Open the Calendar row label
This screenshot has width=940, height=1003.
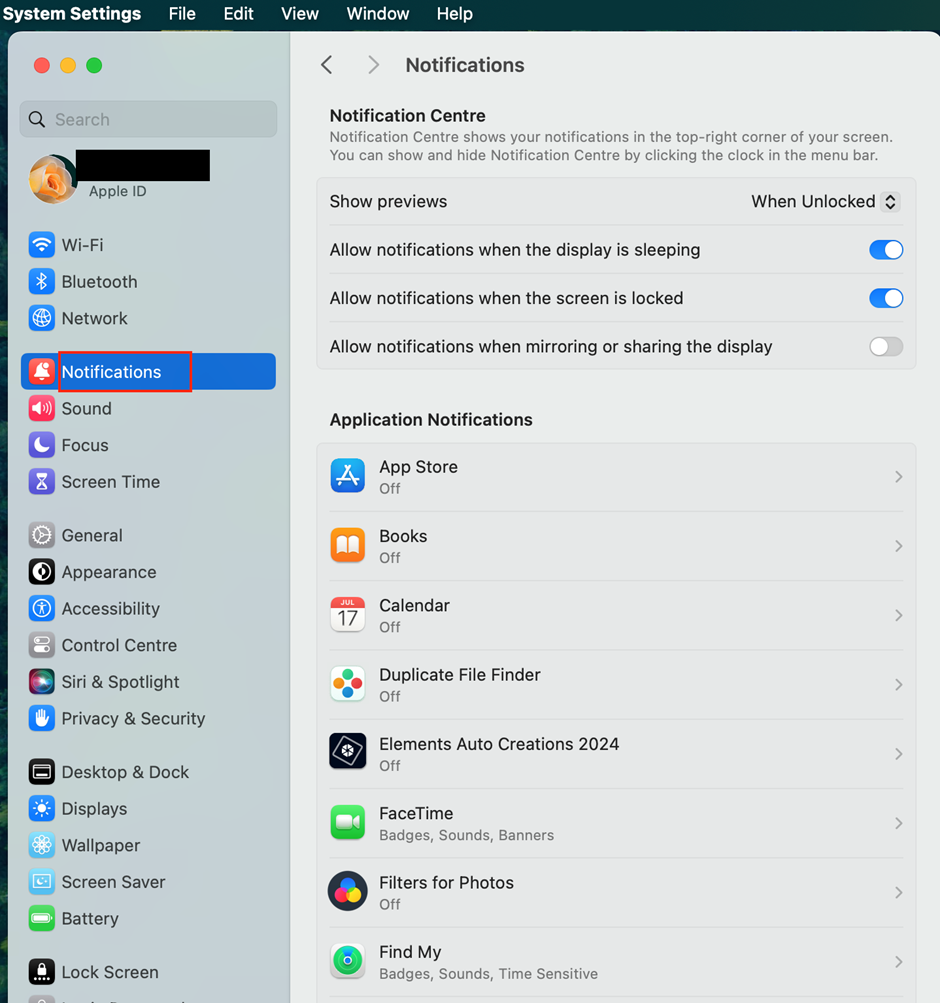pyautogui.click(x=414, y=606)
